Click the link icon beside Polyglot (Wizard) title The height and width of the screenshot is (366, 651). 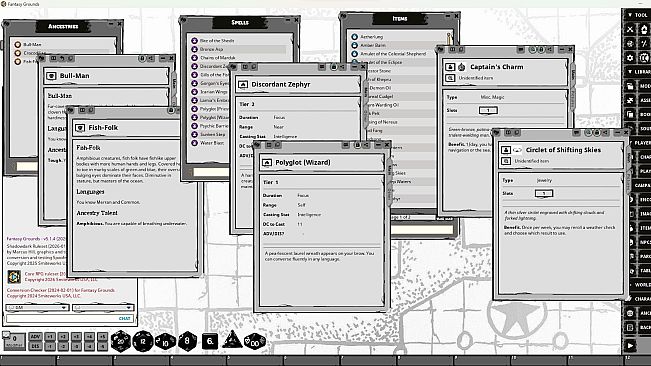[267, 163]
